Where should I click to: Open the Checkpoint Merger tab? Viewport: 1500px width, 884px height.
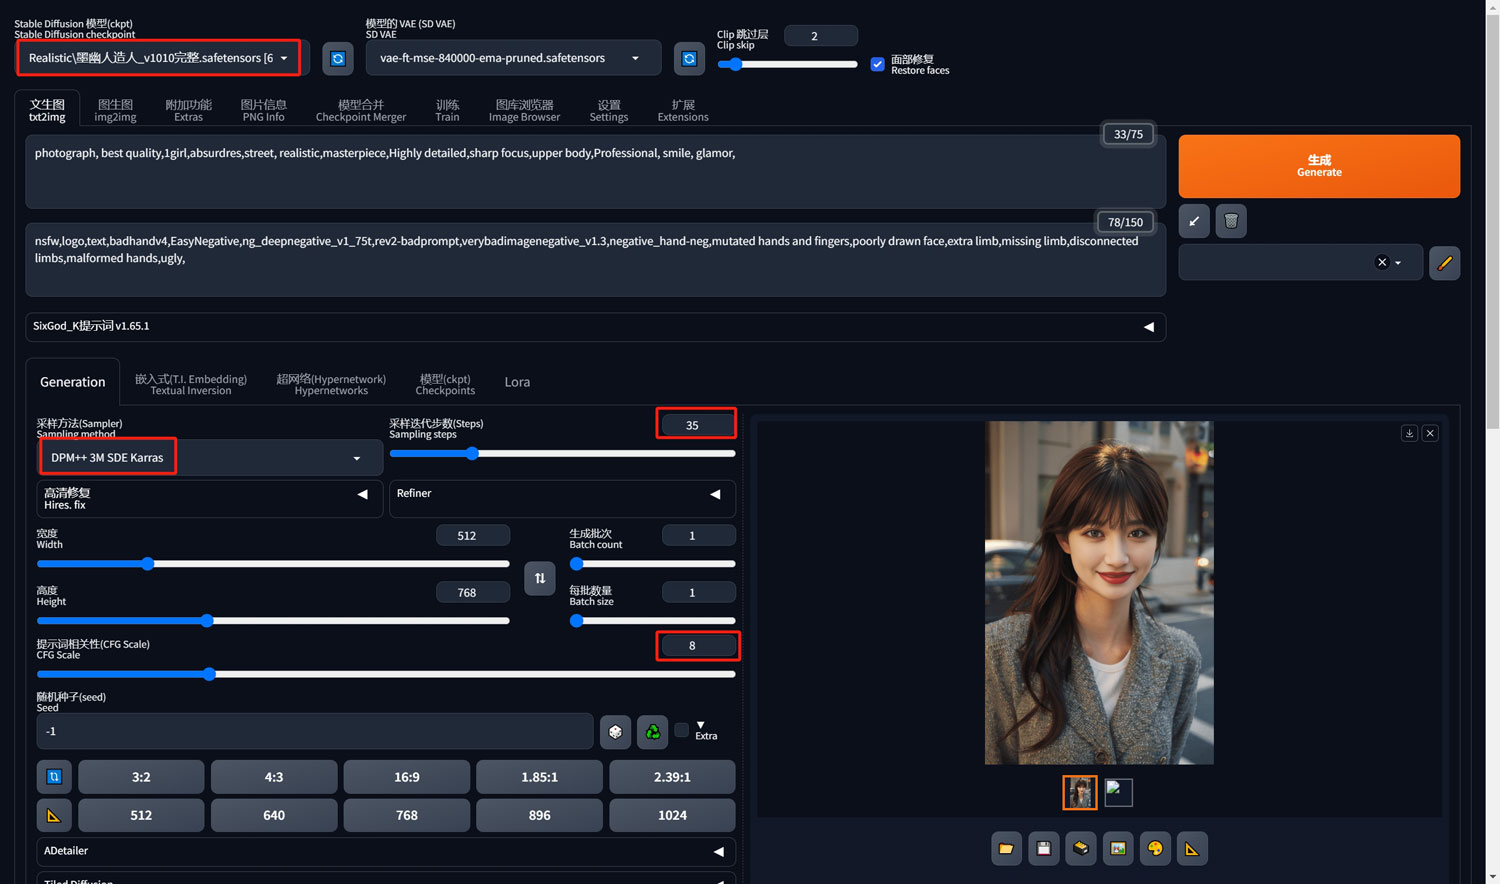pyautogui.click(x=361, y=110)
